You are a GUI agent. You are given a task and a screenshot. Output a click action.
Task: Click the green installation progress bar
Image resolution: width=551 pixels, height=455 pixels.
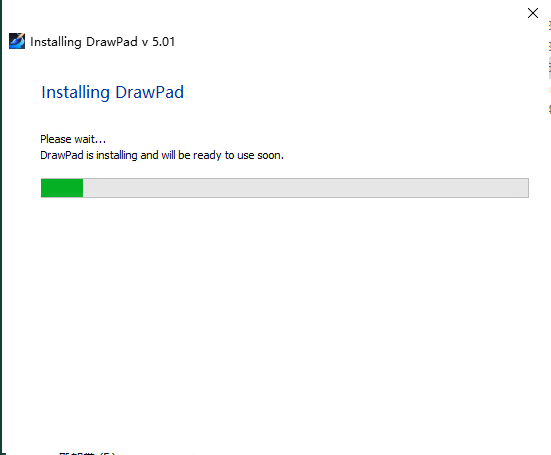tap(285, 188)
